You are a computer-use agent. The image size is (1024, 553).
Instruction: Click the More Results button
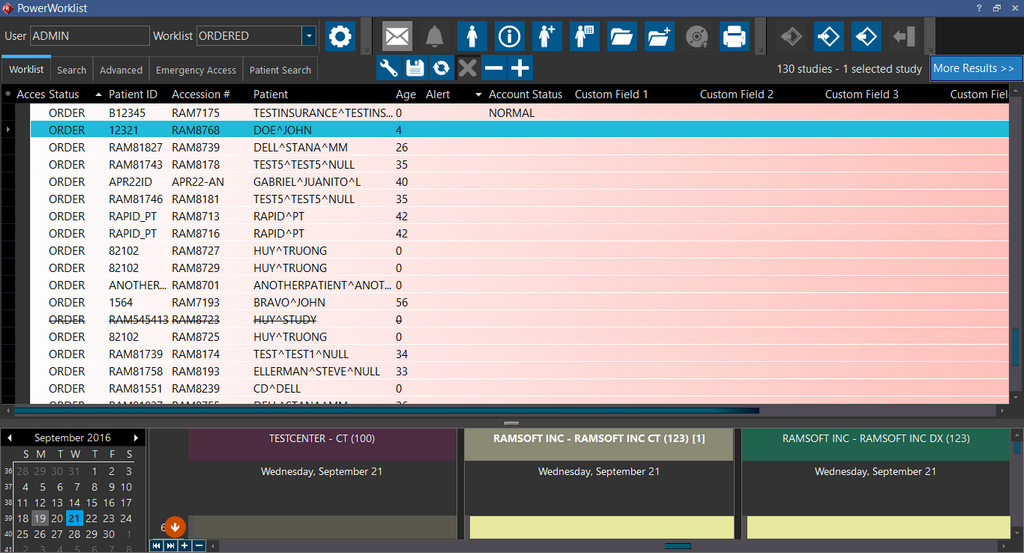click(x=973, y=68)
